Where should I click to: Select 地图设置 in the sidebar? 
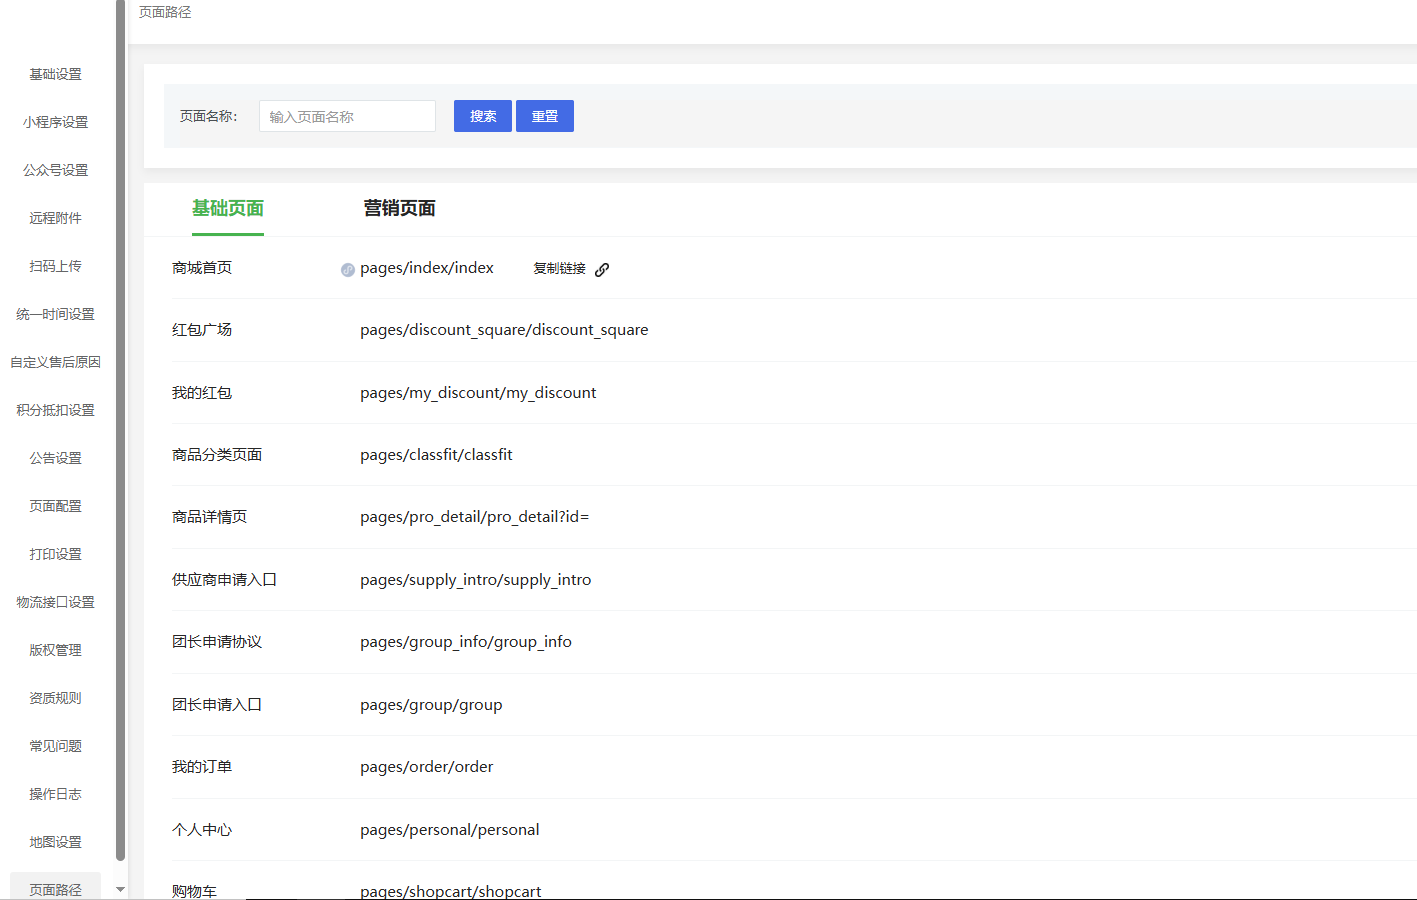tap(55, 842)
